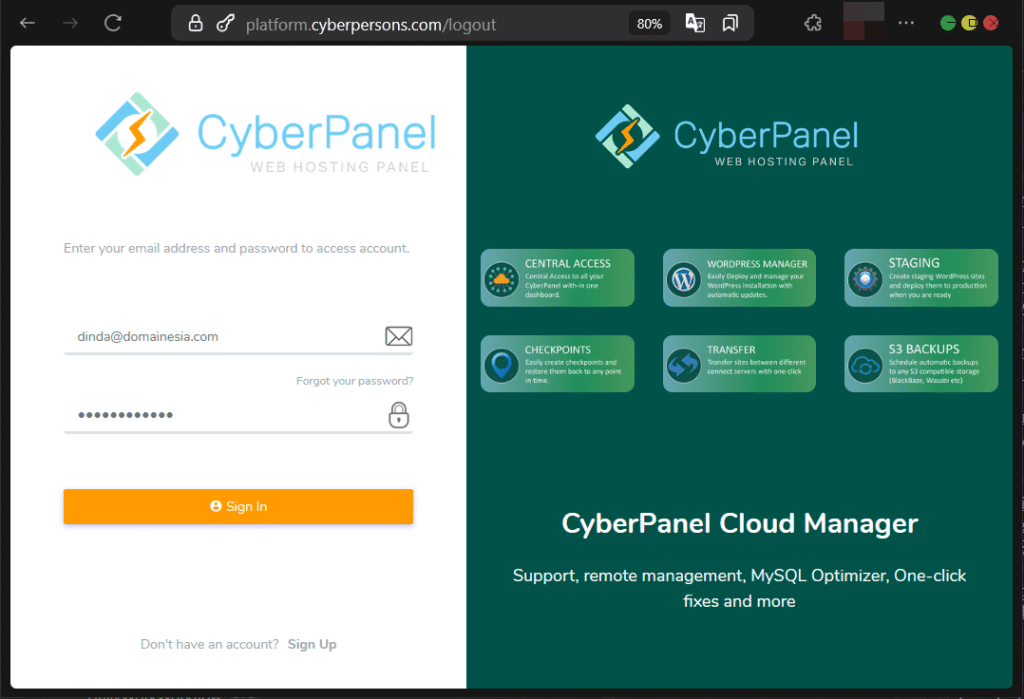The height and width of the screenshot is (699, 1024).
Task: Go forward with the browser forward arrow
Action: (70, 24)
